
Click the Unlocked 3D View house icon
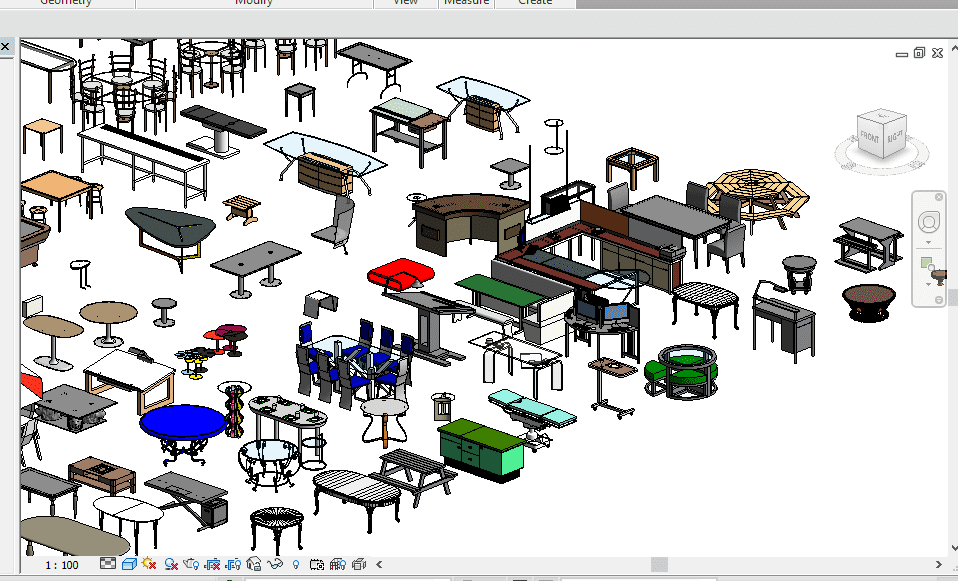click(x=254, y=565)
